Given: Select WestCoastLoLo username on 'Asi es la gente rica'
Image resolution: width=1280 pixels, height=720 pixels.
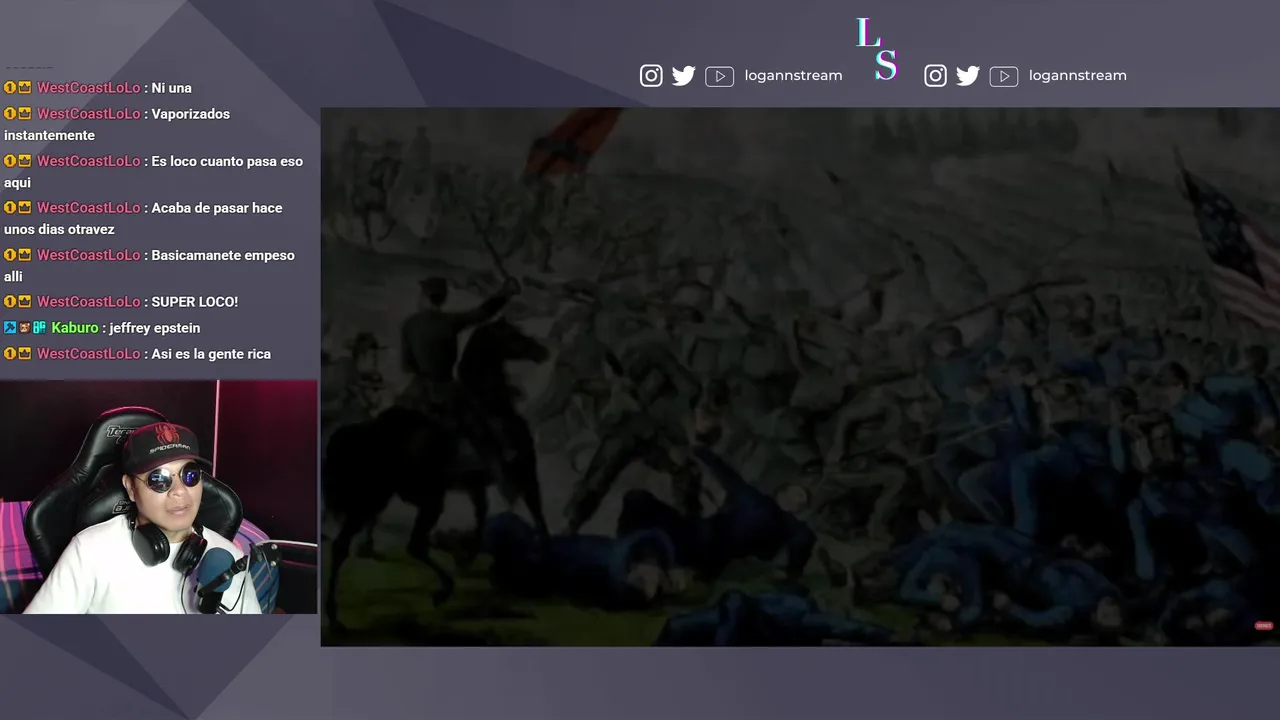Looking at the screenshot, I should [x=89, y=354].
